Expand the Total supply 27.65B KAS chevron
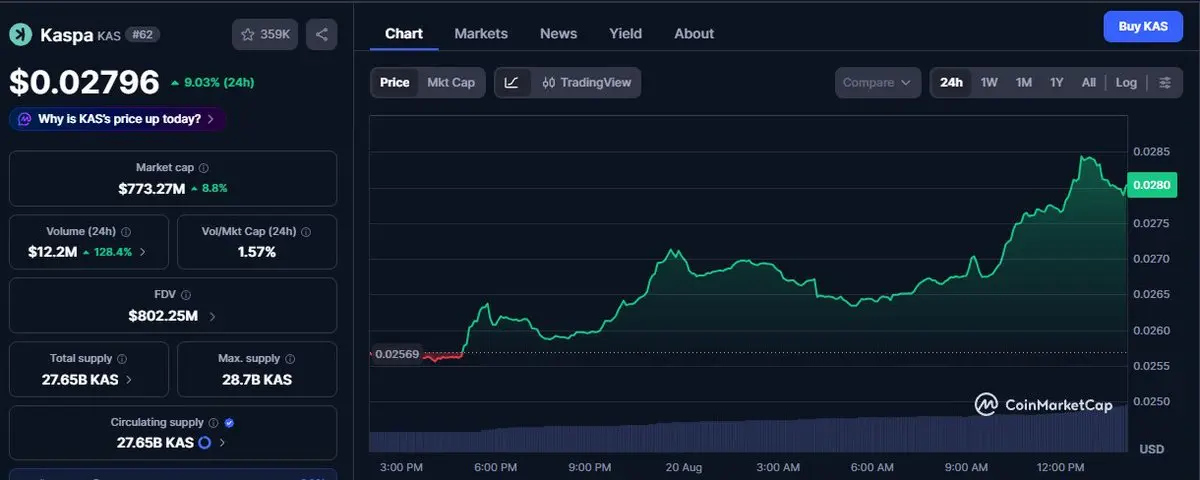The image size is (1200, 480). point(130,380)
